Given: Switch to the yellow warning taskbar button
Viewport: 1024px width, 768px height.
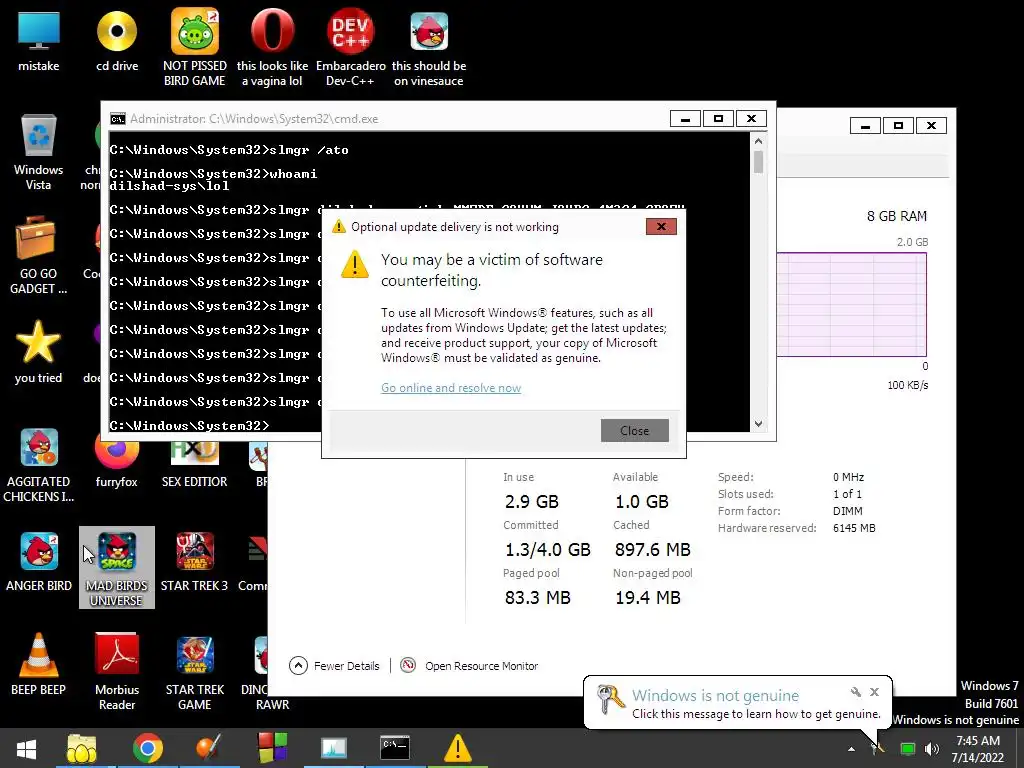Looking at the screenshot, I should coord(458,748).
